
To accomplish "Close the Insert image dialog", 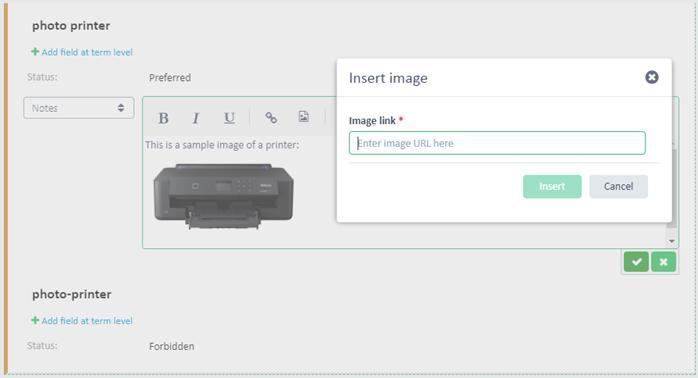I will coord(652,77).
